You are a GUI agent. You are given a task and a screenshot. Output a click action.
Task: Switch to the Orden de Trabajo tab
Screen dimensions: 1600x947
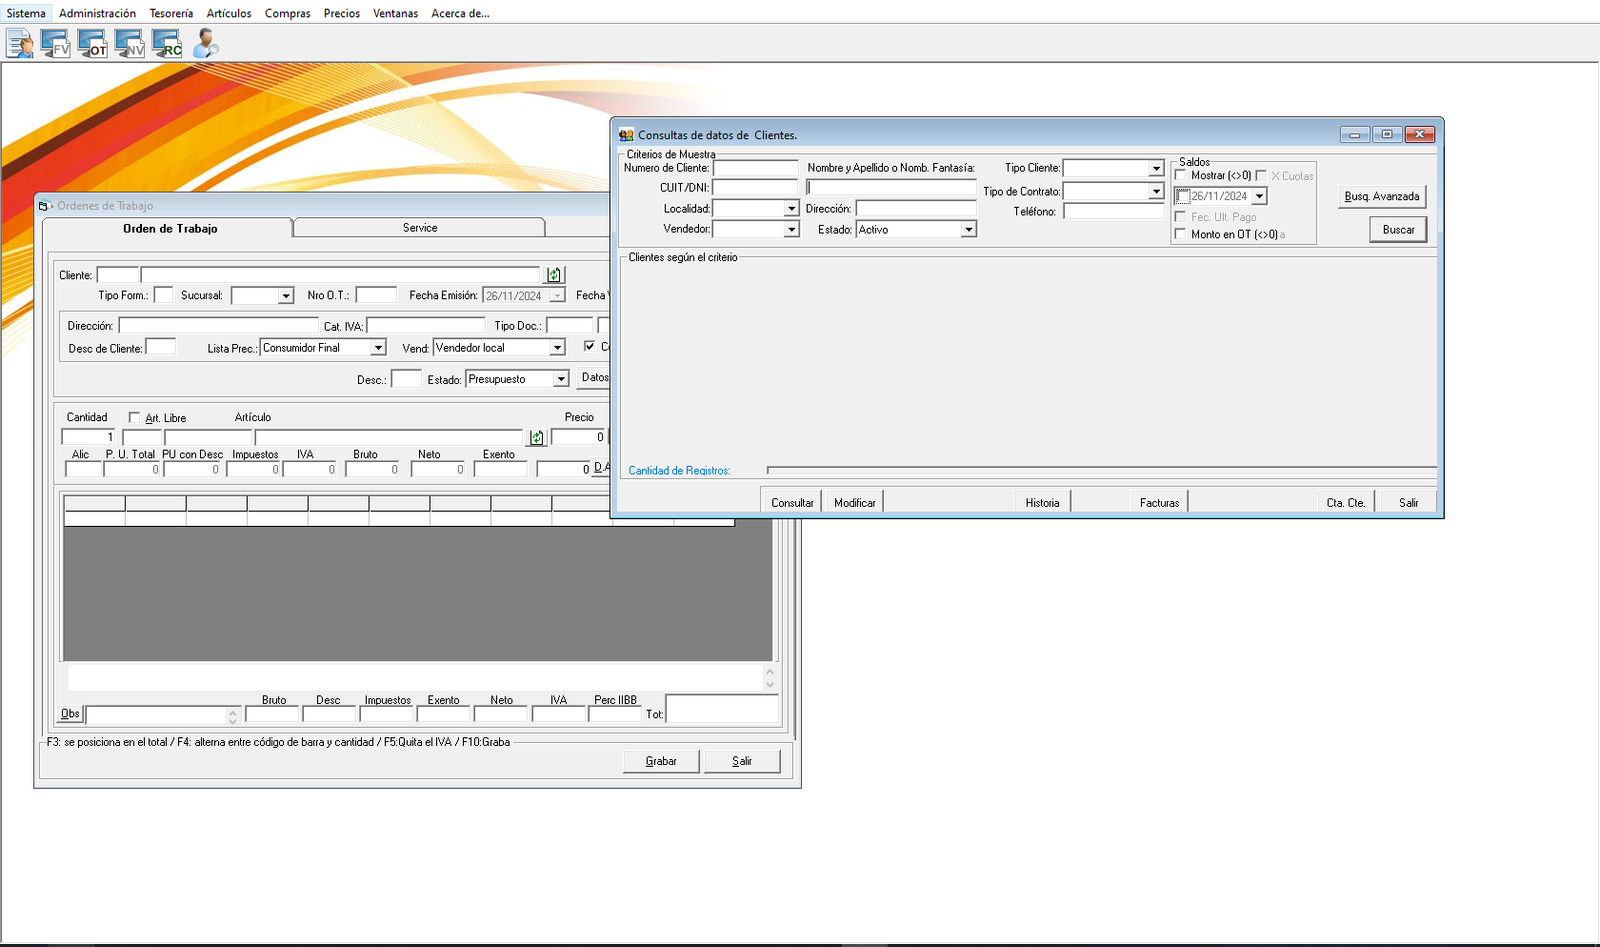pyautogui.click(x=170, y=228)
